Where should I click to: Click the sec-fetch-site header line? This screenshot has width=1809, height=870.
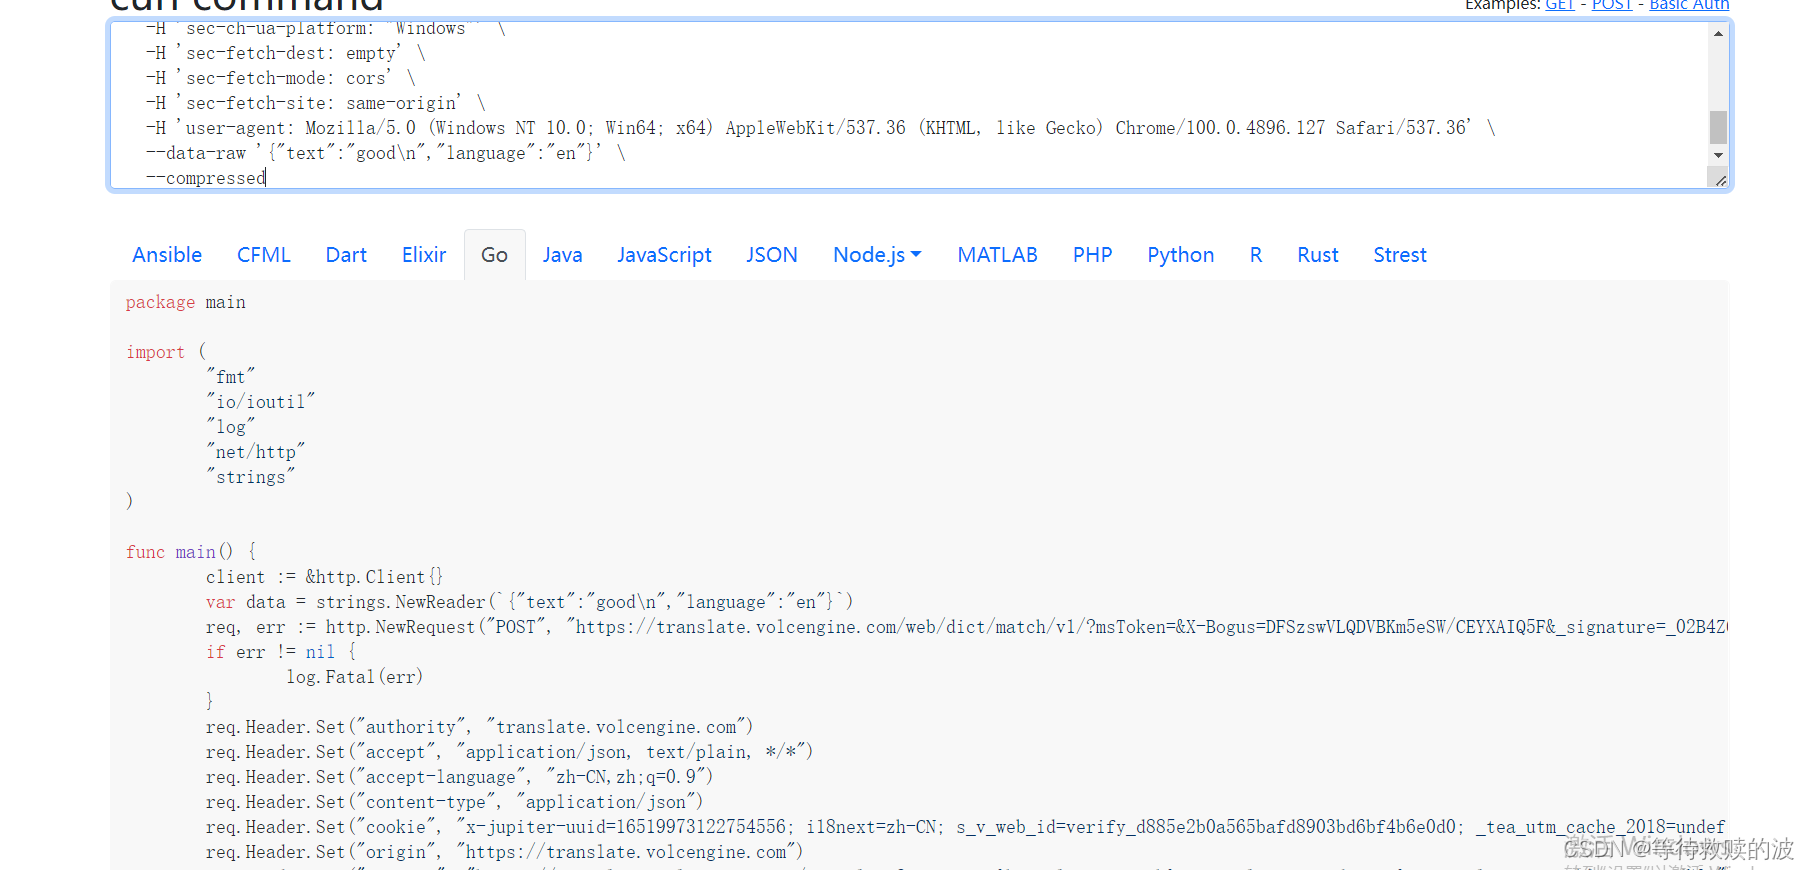pyautogui.click(x=316, y=103)
